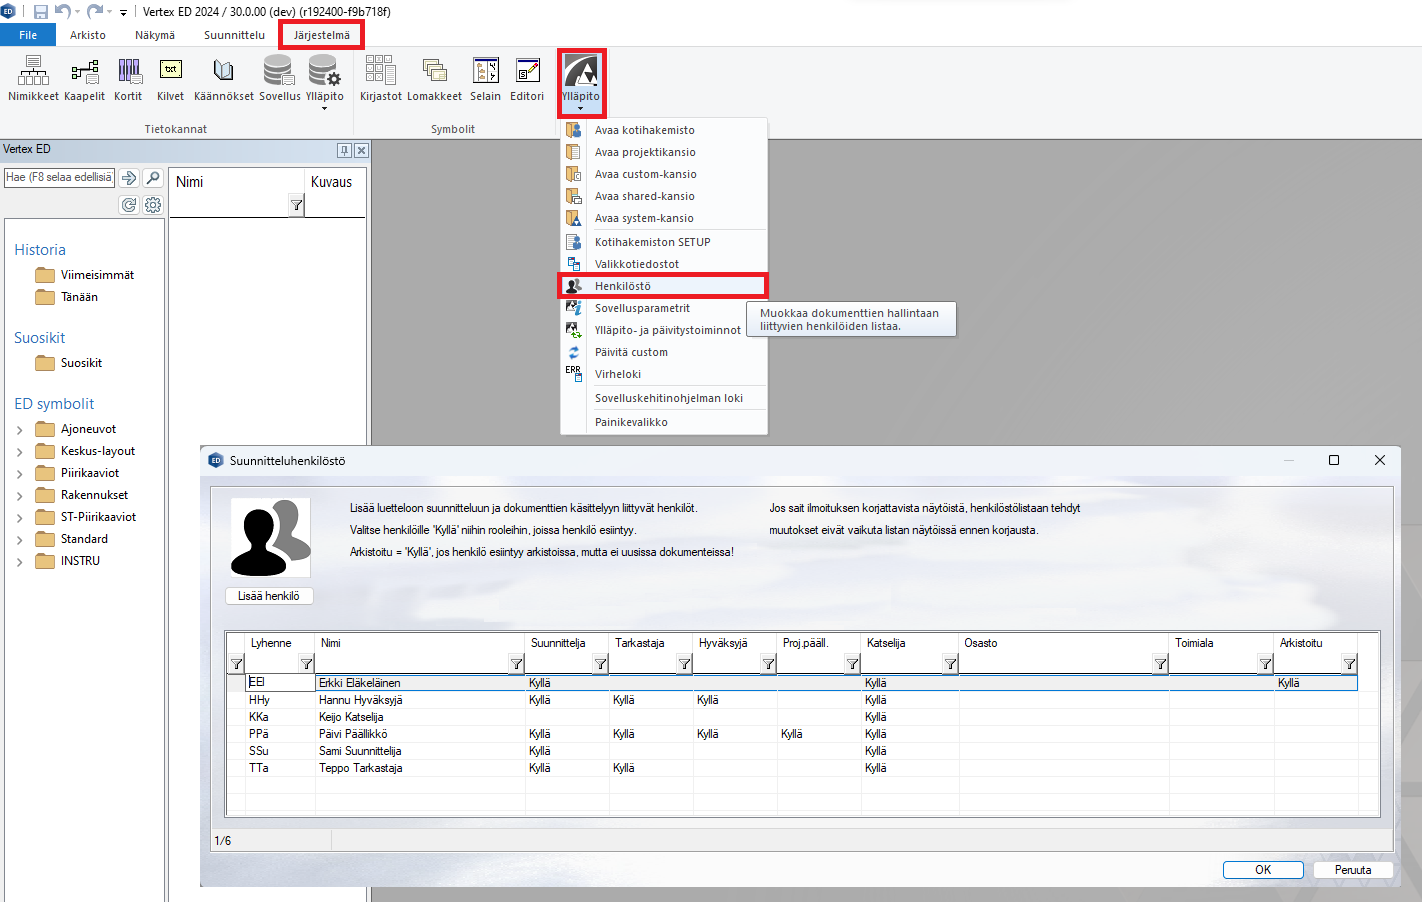Expand the Piirikaaviot tree node

(x=19, y=474)
